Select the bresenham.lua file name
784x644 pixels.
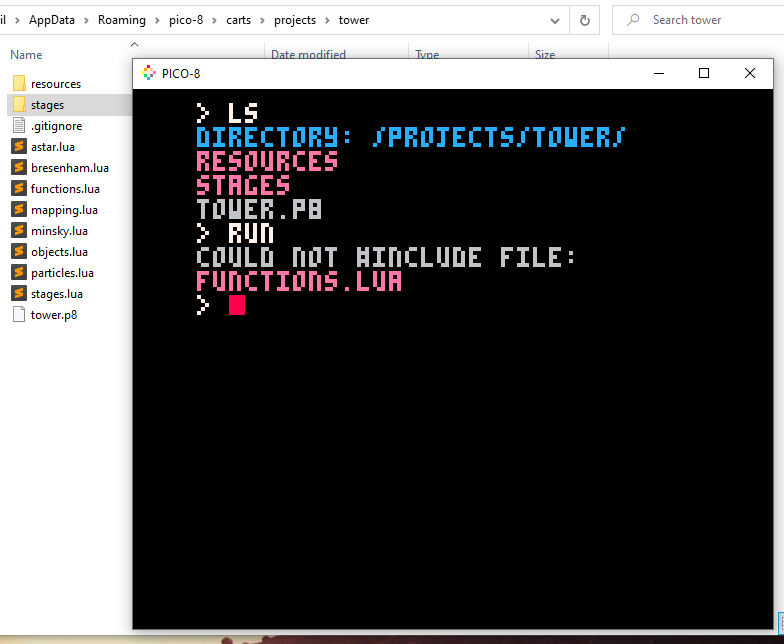point(70,168)
